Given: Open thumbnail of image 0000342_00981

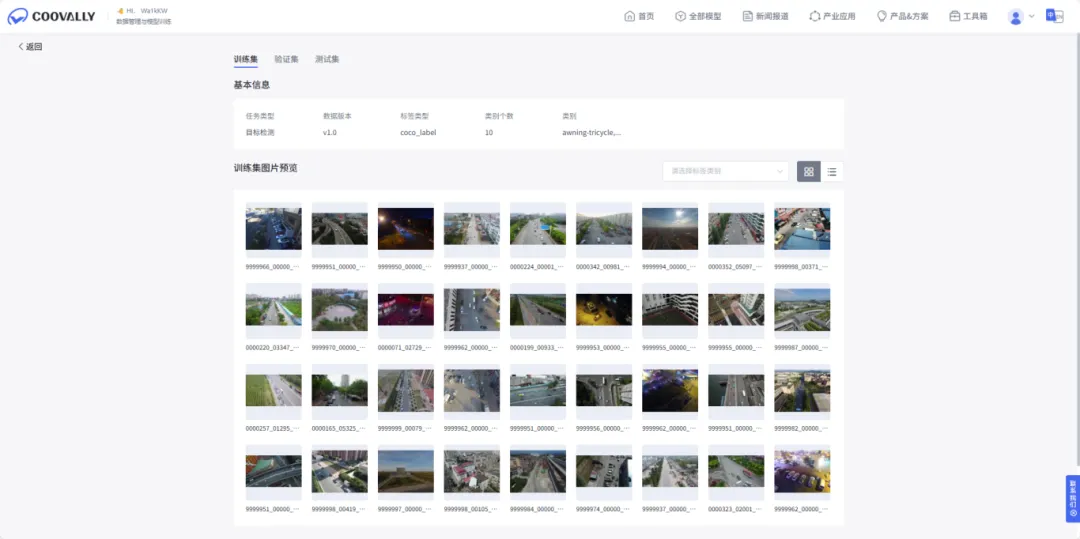Looking at the screenshot, I should coord(604,229).
